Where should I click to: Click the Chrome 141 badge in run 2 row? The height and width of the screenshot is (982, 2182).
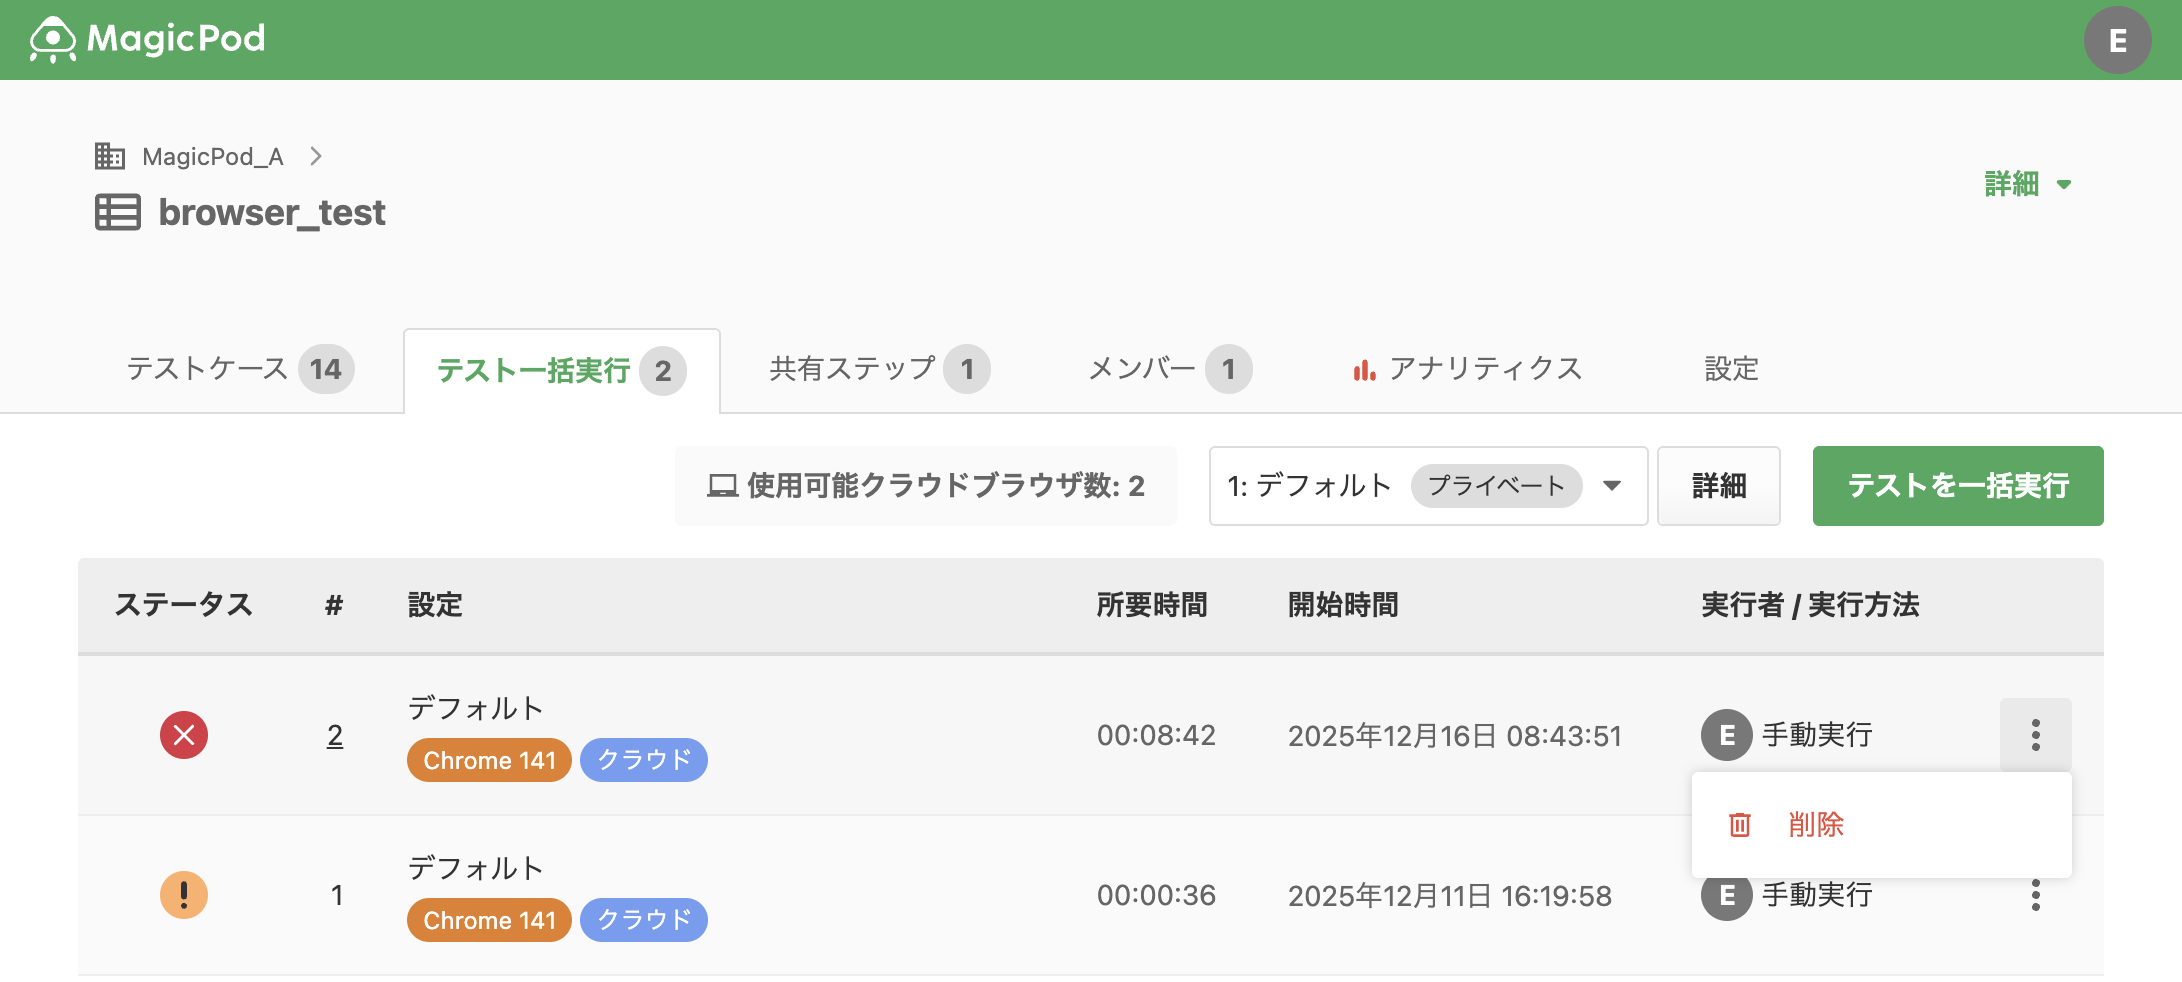click(x=489, y=760)
